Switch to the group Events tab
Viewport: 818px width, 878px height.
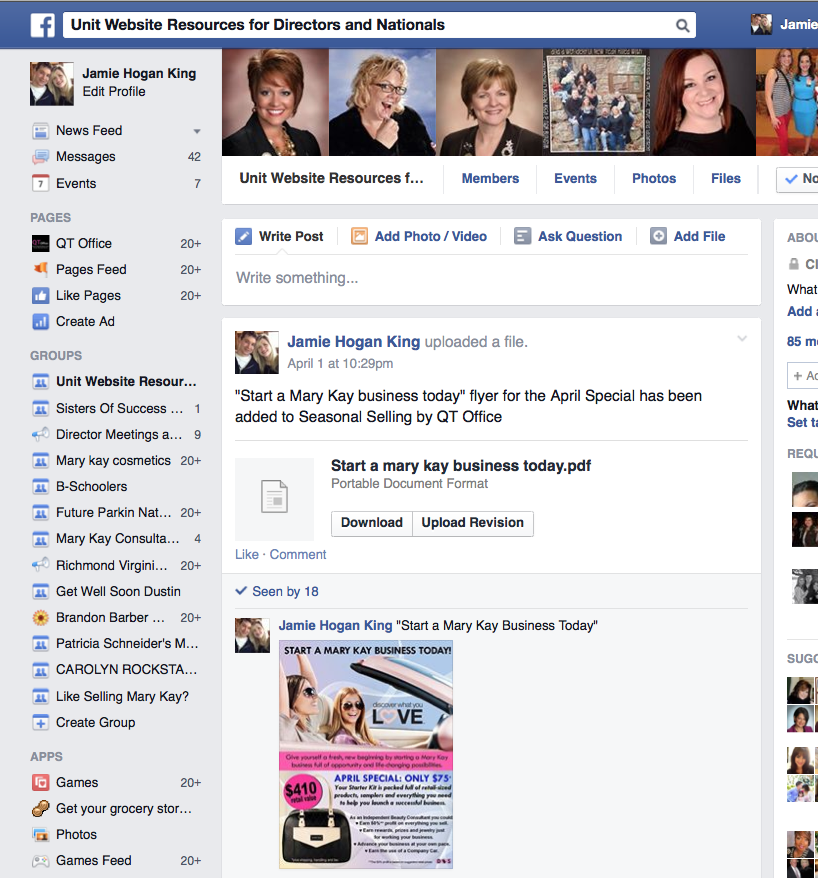pos(575,179)
